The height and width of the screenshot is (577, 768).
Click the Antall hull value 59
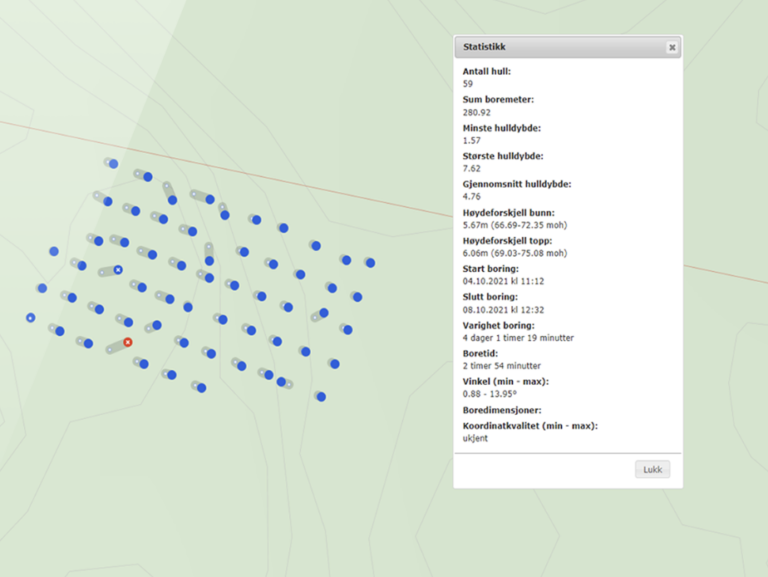468,84
